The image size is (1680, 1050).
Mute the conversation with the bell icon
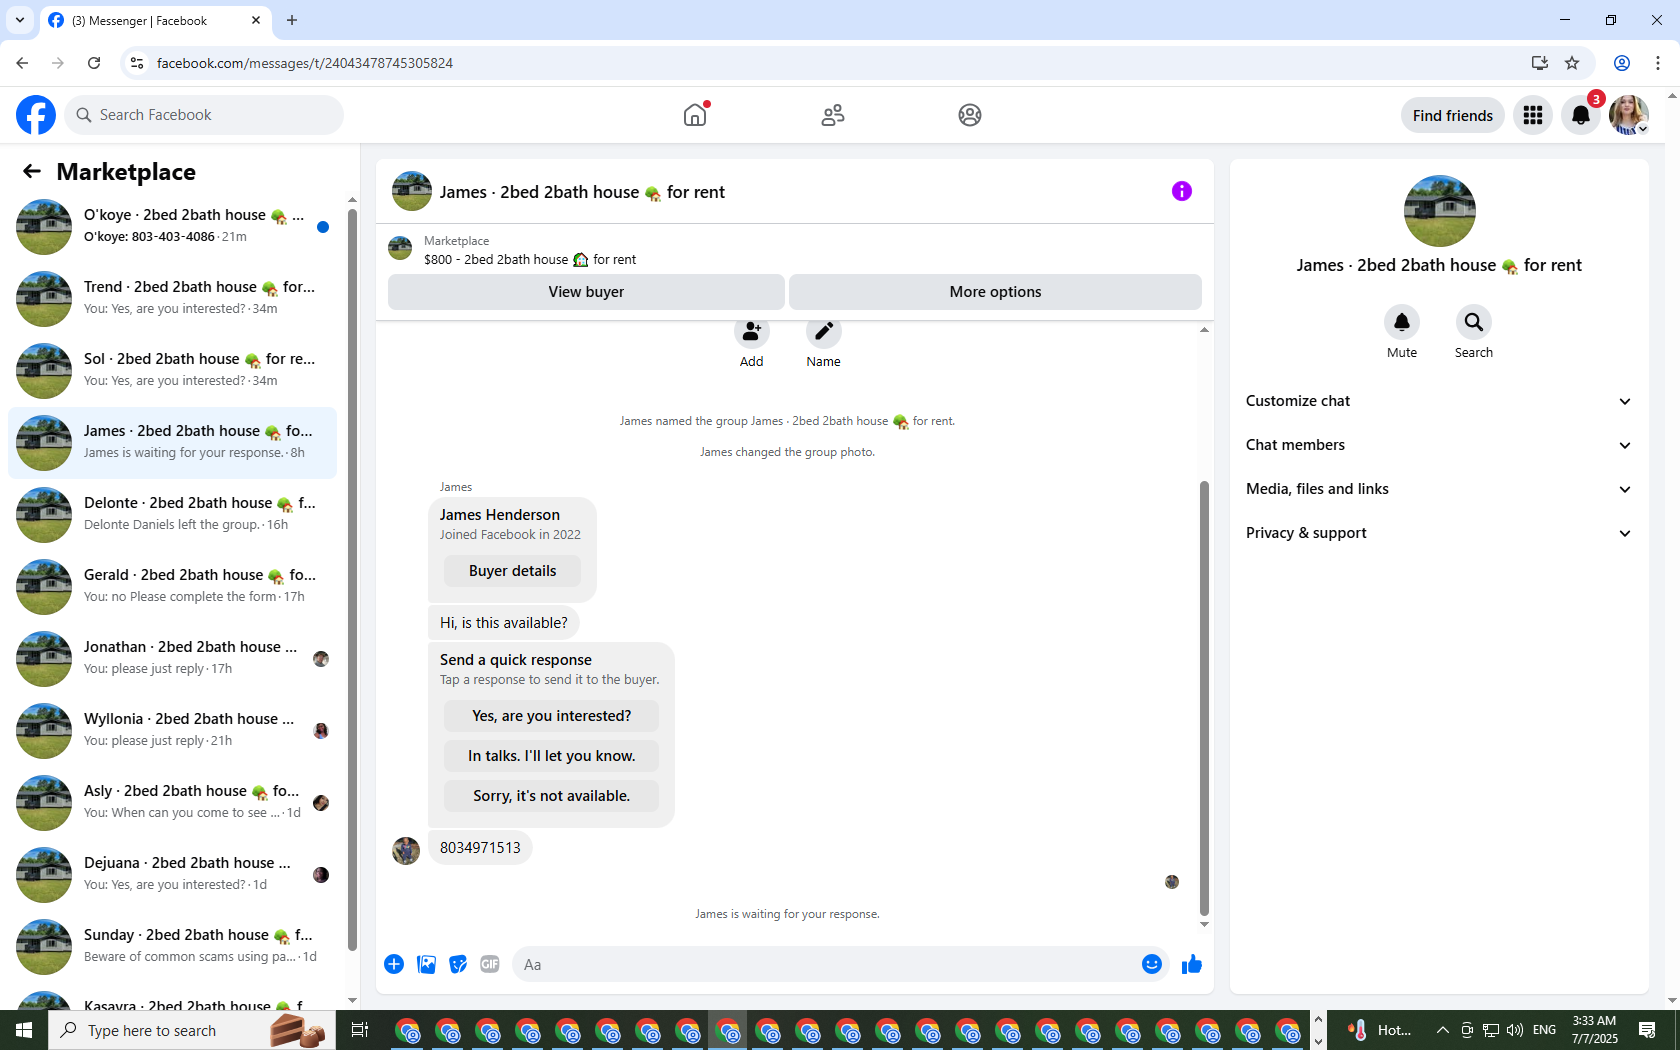1402,322
